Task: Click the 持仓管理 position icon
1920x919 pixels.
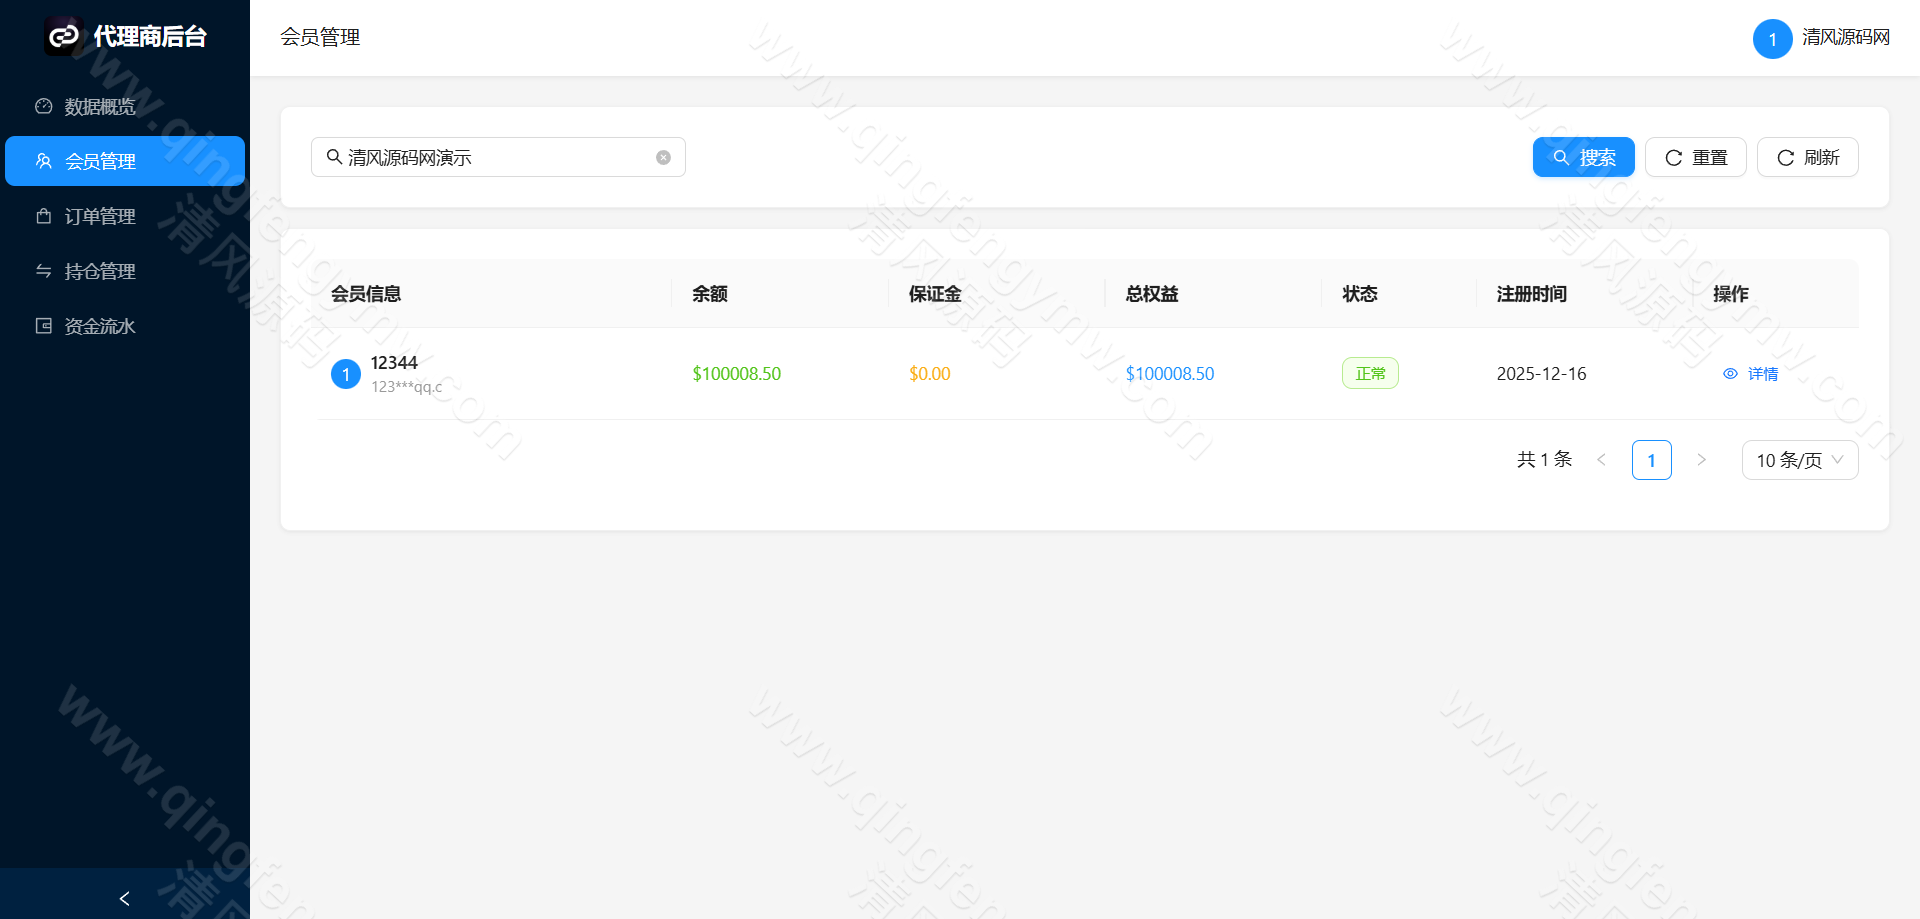Action: [43, 270]
